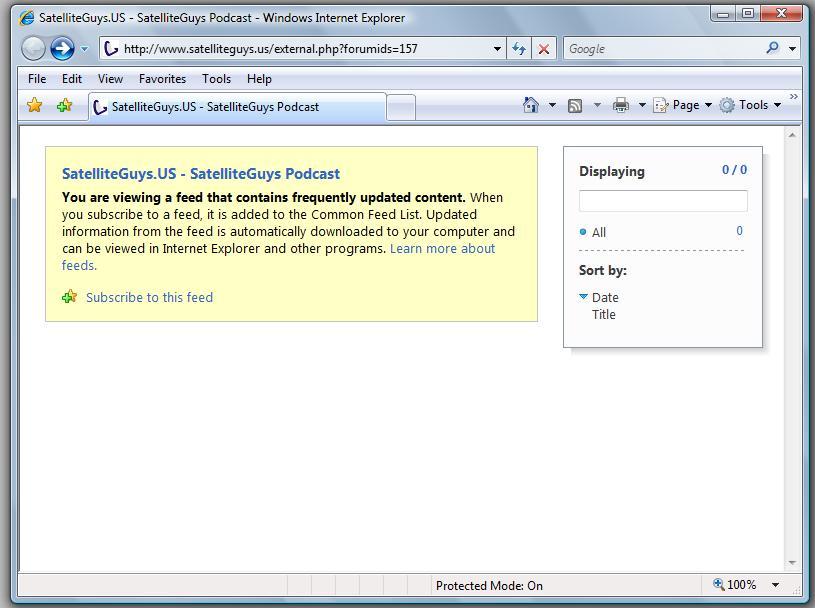Click the Back navigation button

point(33,48)
